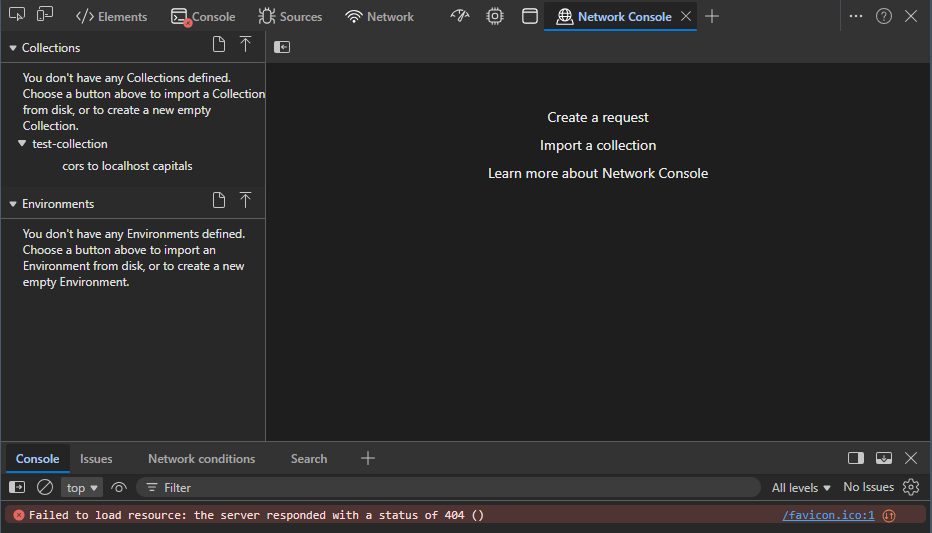Open the Elements tab

pyautogui.click(x=111, y=17)
